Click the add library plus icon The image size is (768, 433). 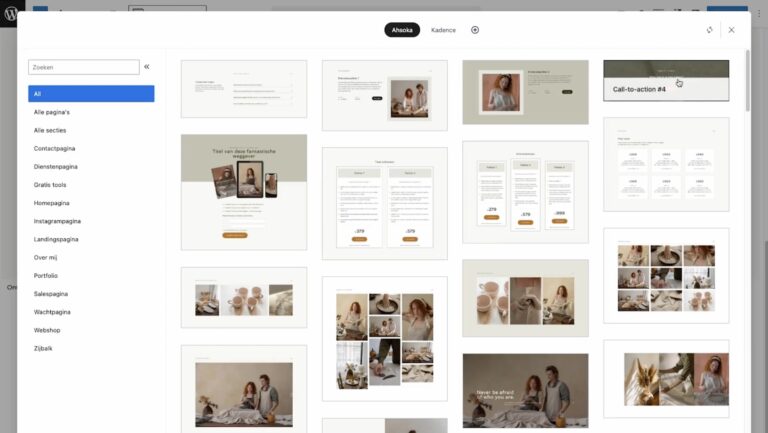click(x=475, y=30)
